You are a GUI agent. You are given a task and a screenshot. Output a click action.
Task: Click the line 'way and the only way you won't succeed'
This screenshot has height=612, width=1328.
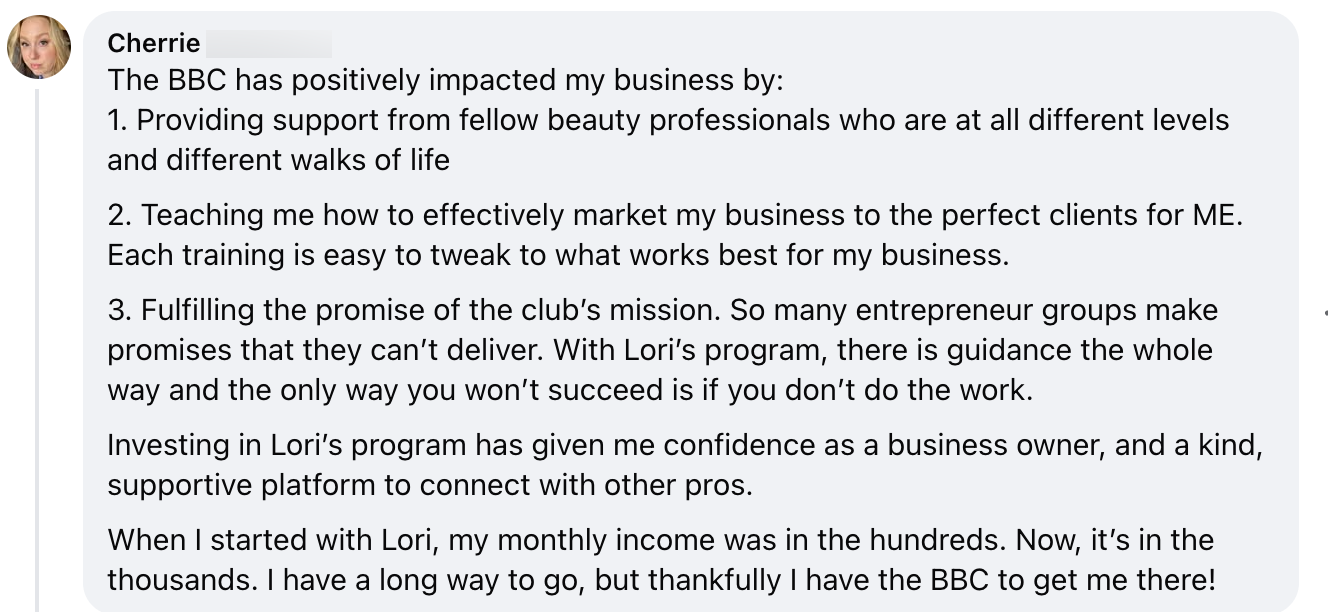point(570,389)
